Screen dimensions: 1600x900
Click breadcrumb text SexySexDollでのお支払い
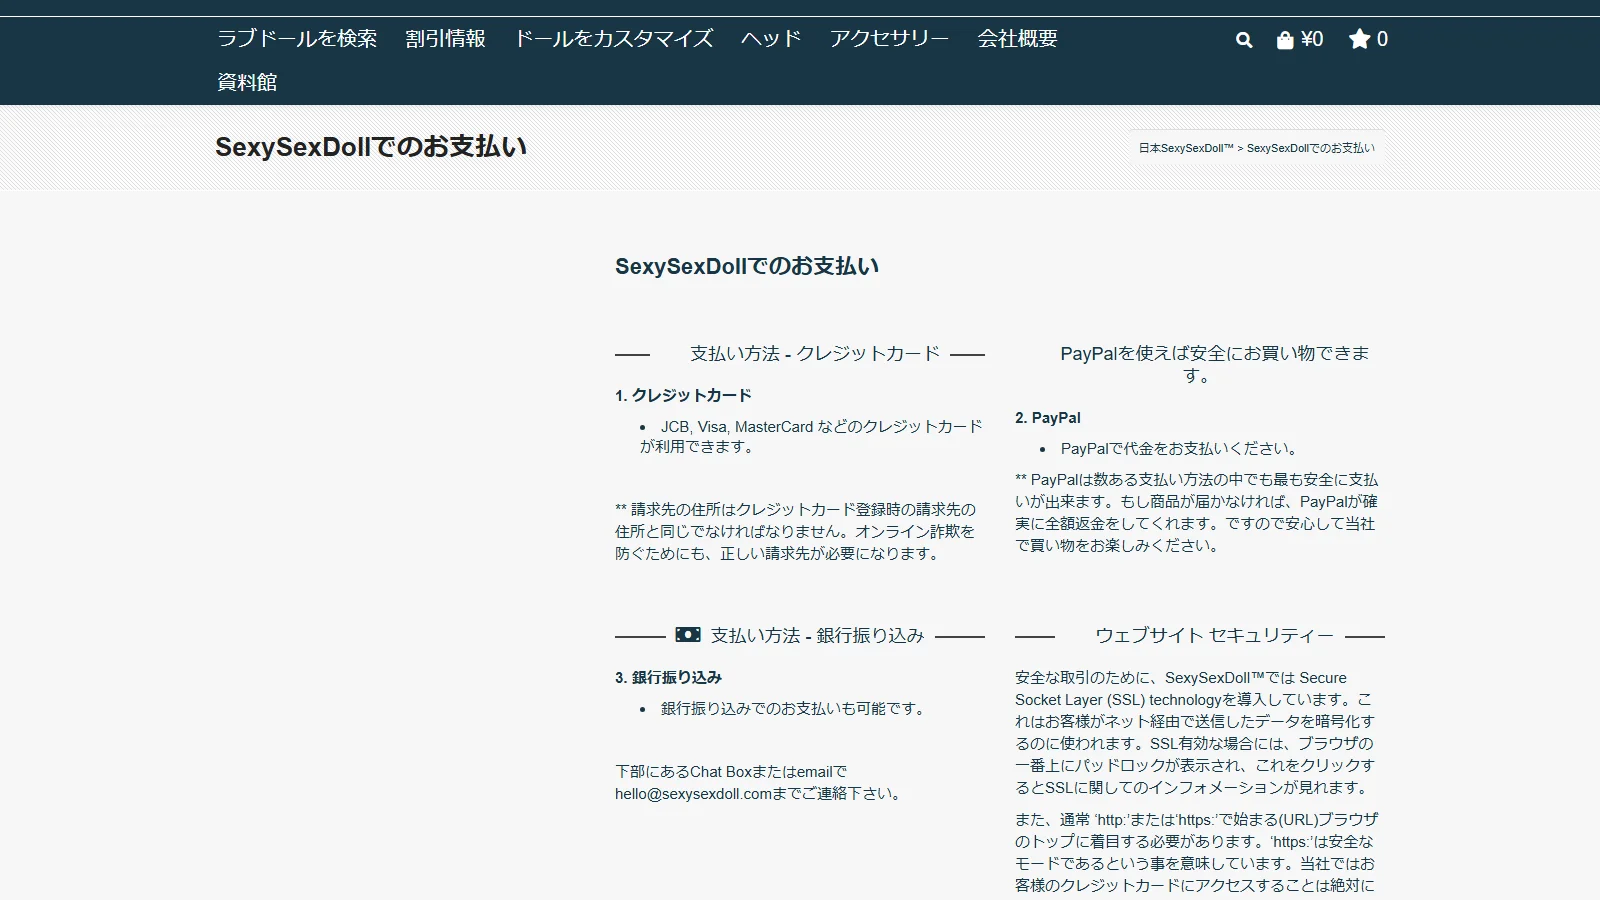1310,148
